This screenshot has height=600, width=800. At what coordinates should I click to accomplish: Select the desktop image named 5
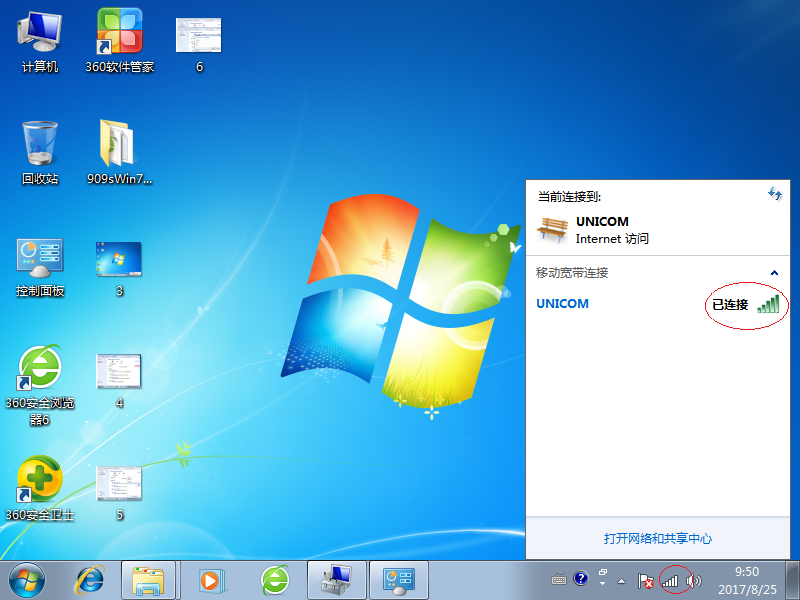tap(119, 493)
